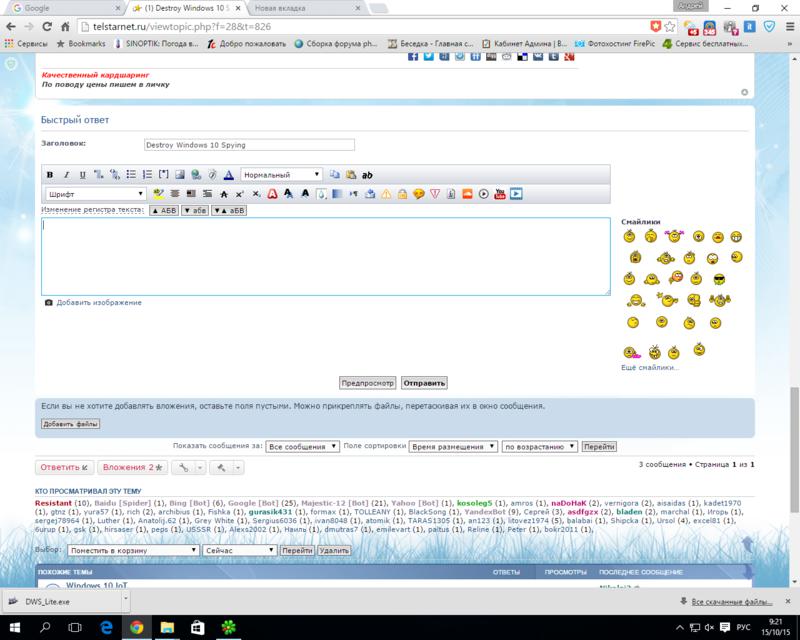The width and height of the screenshot is (800, 640).
Task: Click inside the message text area
Action: pos(326,256)
